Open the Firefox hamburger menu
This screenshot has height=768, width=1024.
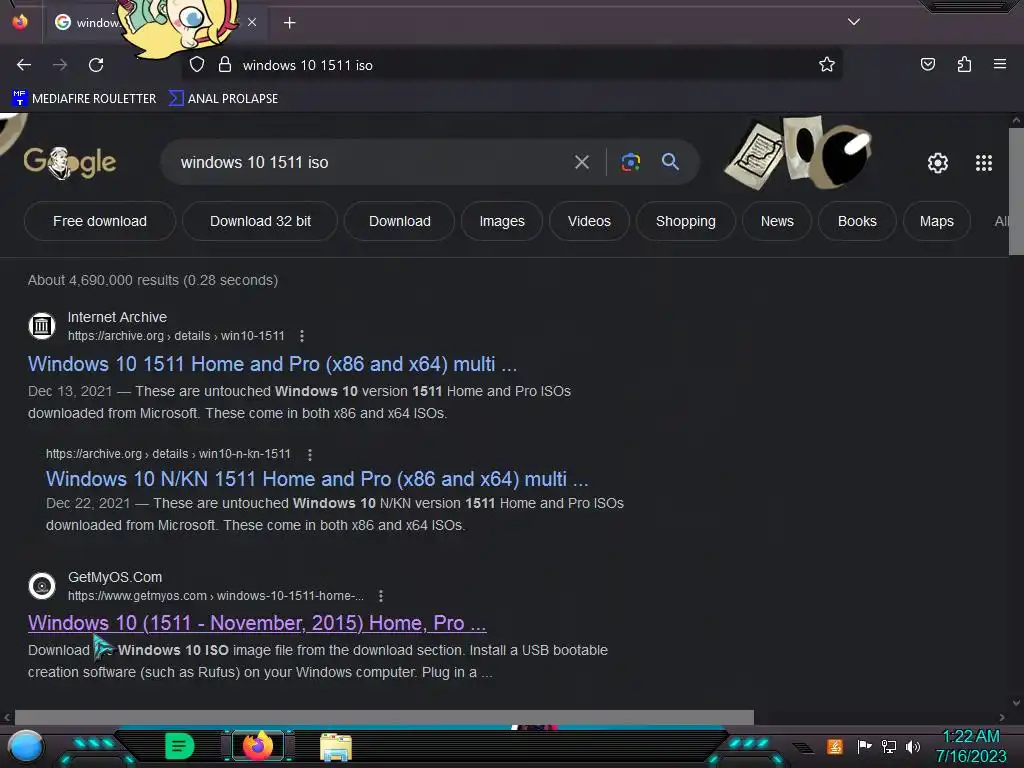point(999,64)
